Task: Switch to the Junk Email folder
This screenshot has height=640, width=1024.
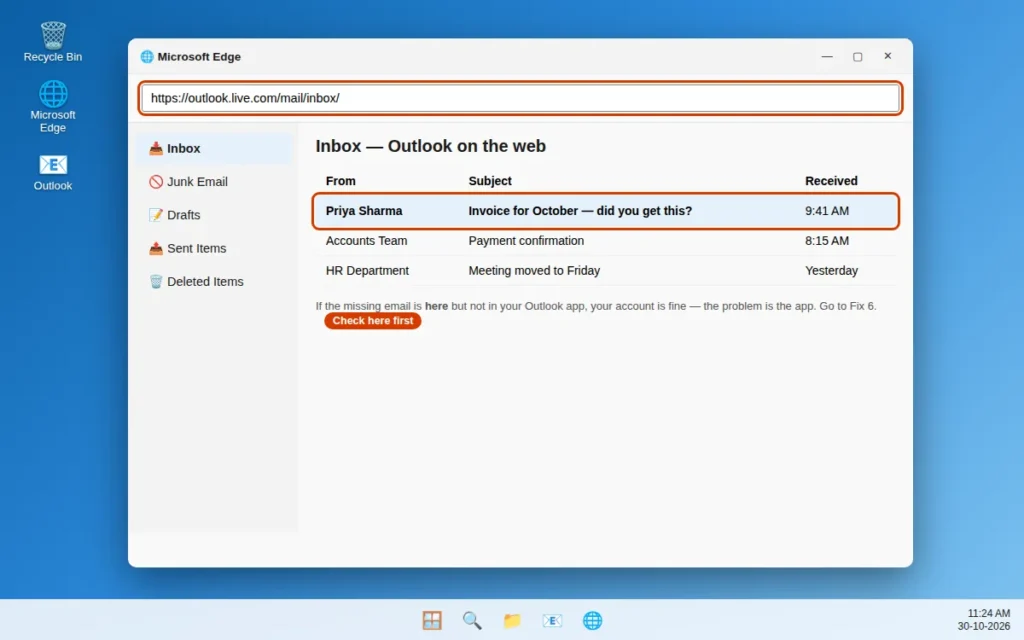Action: pyautogui.click(x=214, y=182)
